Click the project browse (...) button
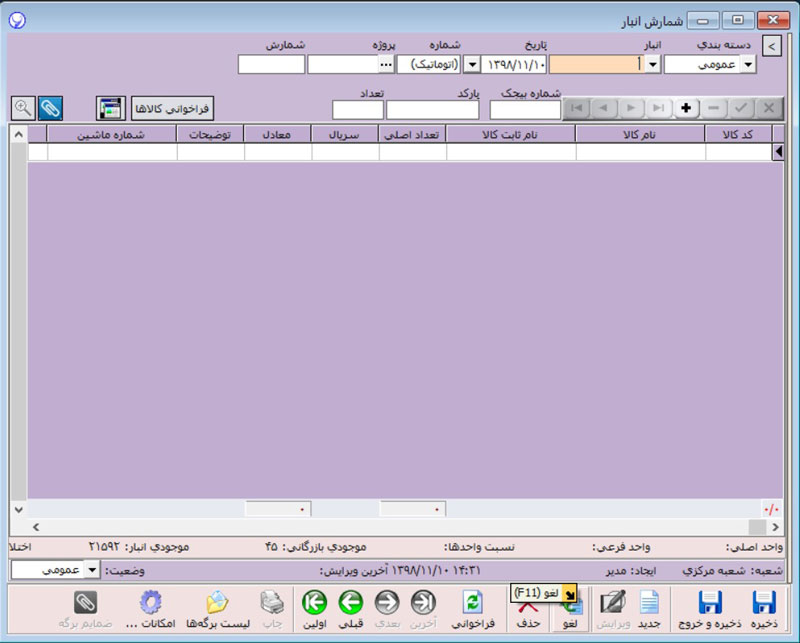 [385, 65]
